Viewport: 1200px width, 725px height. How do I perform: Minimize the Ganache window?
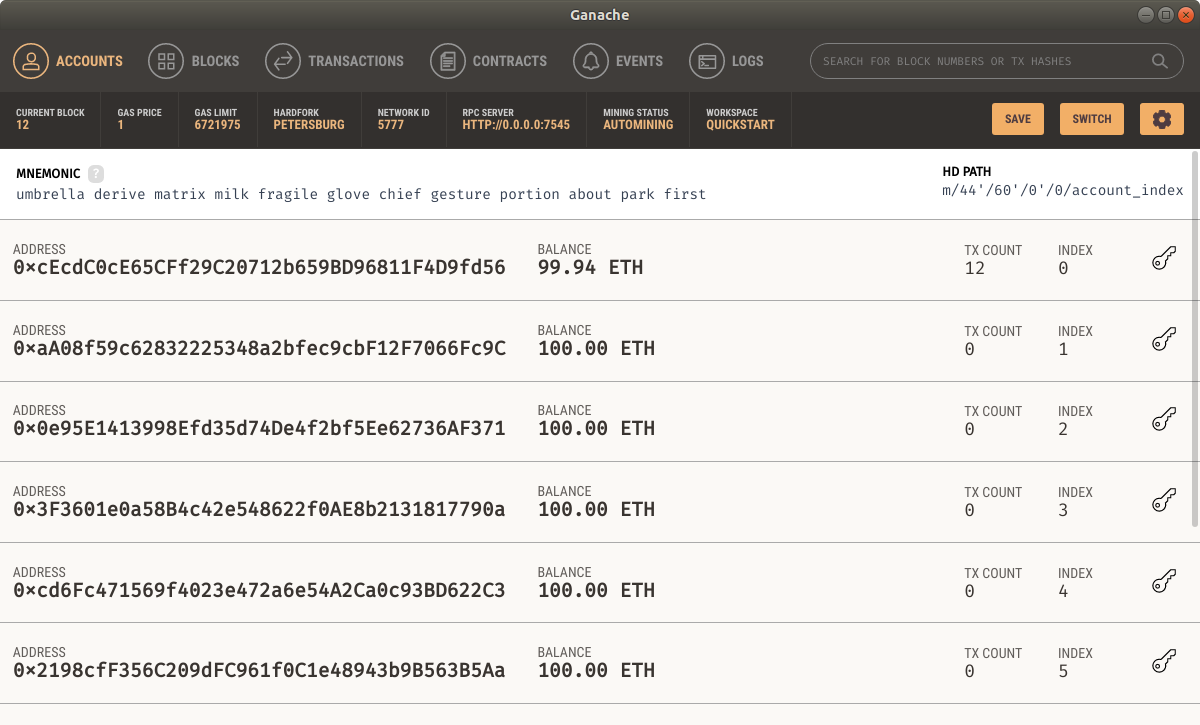coord(1146,15)
